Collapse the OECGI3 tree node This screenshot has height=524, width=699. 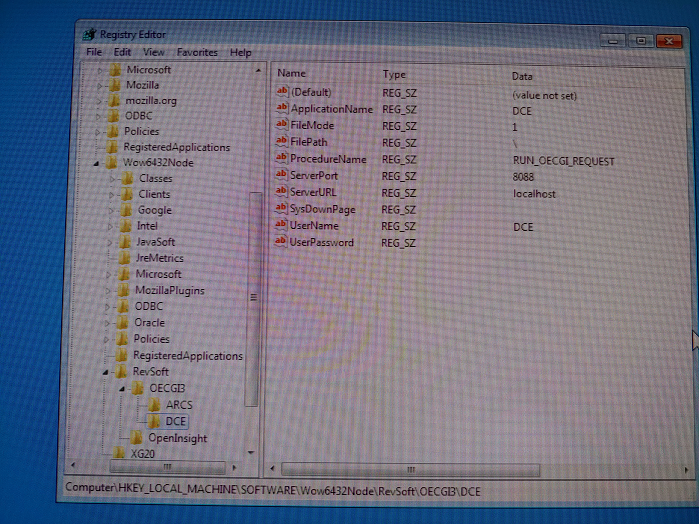[122, 389]
